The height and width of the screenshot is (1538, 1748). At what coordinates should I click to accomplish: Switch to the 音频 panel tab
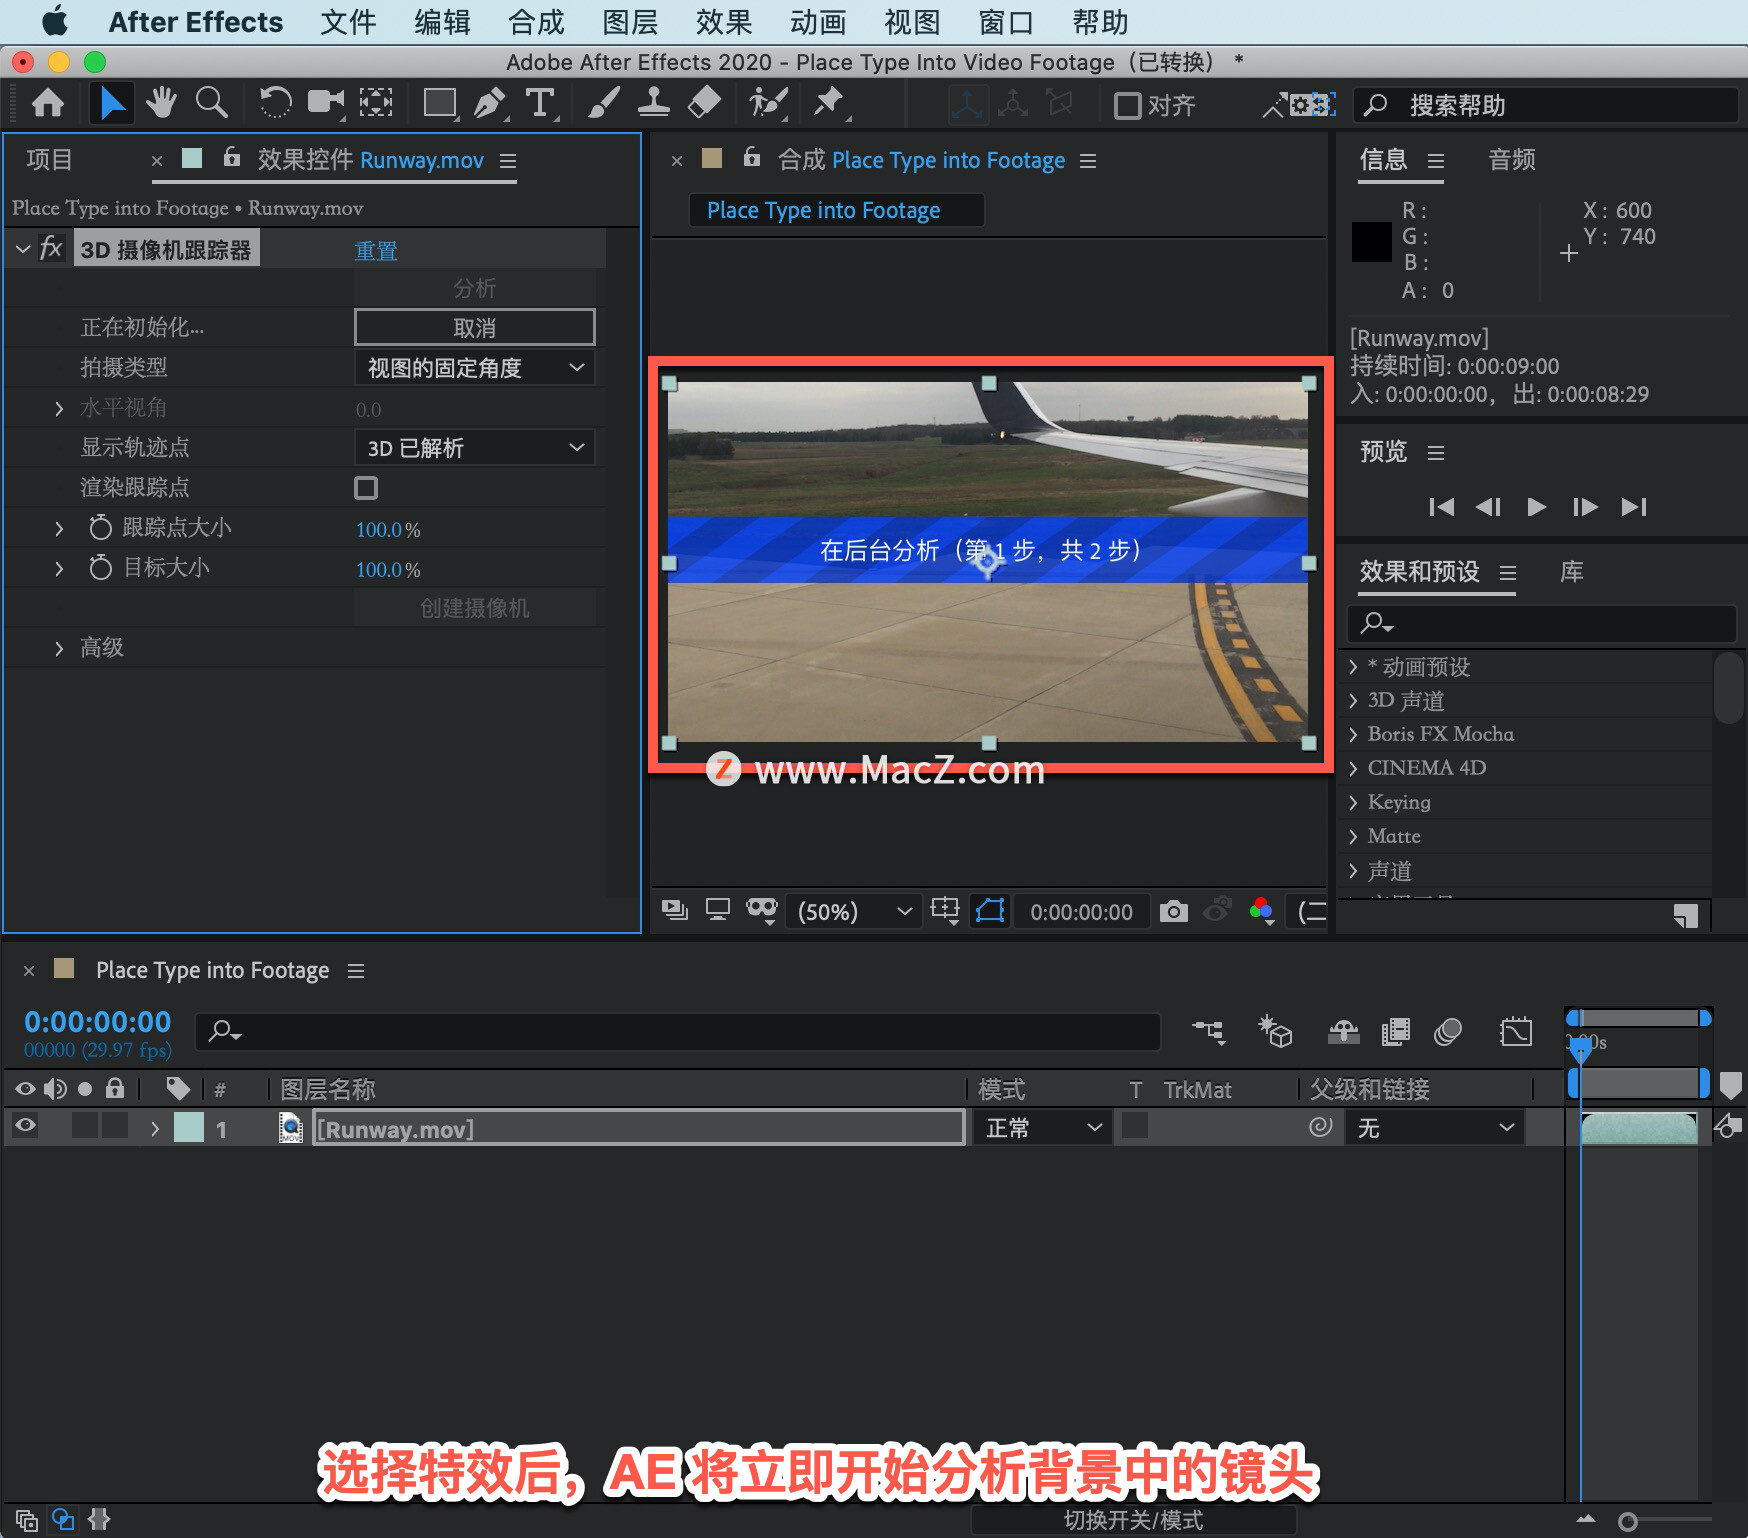tap(1511, 159)
